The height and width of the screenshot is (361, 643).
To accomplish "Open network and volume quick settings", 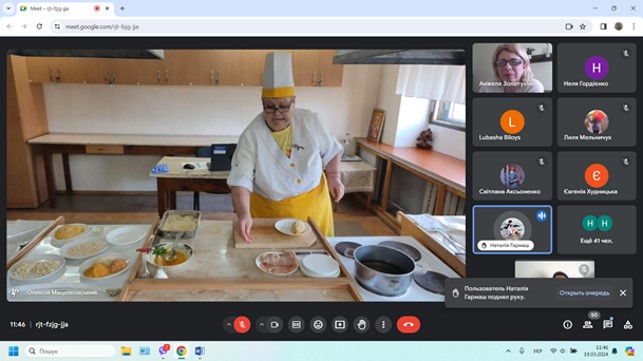I will point(563,351).
